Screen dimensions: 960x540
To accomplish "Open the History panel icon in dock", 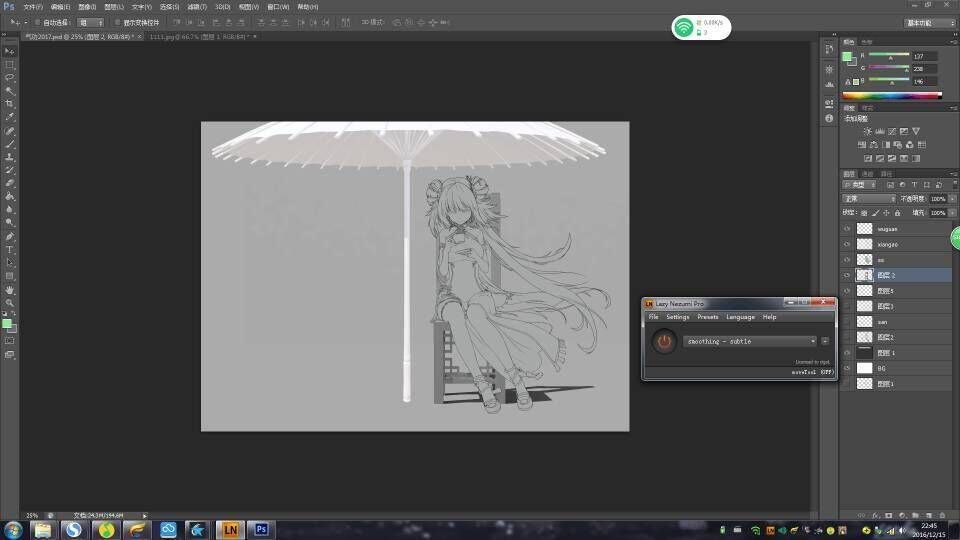I will pos(829,49).
